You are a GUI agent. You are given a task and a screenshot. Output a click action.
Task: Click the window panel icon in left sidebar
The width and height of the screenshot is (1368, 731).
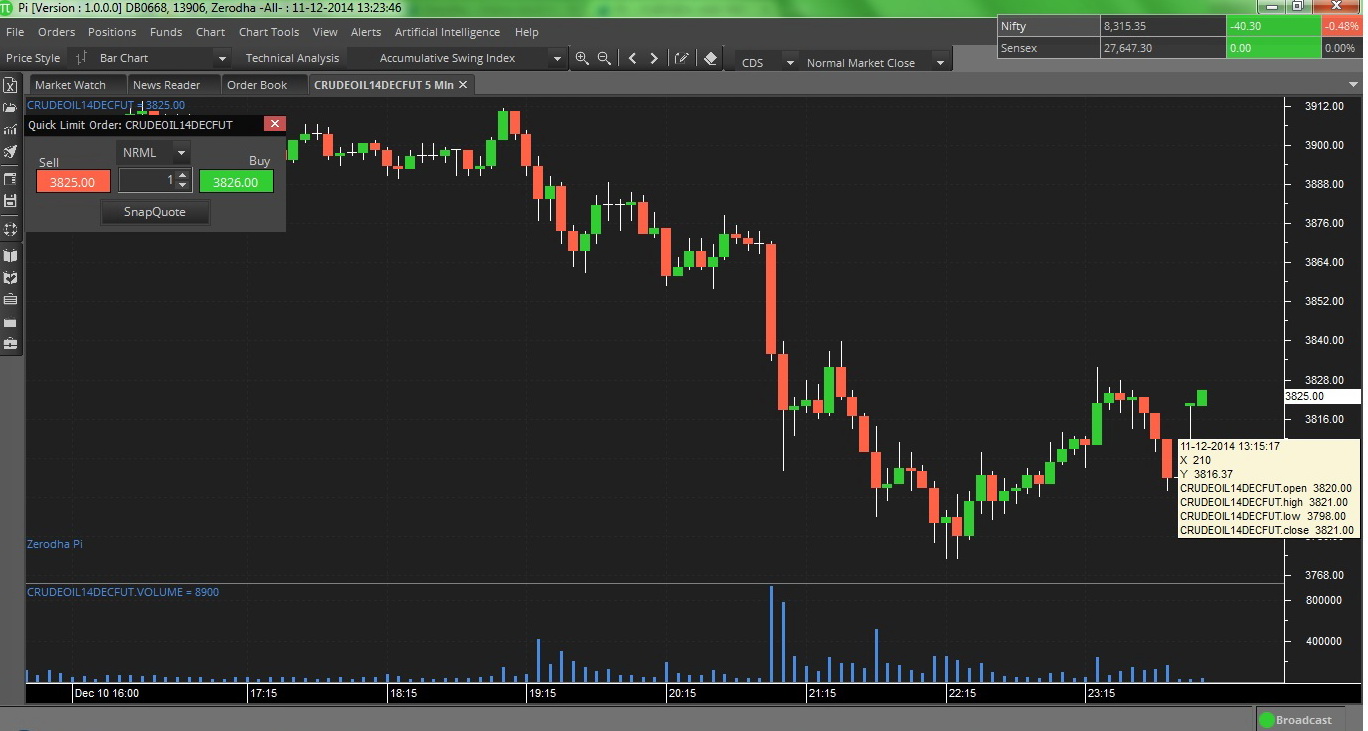point(10,179)
